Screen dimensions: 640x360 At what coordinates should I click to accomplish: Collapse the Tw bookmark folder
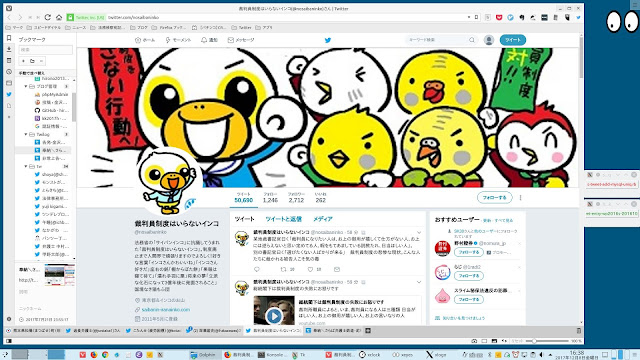click(x=26, y=167)
